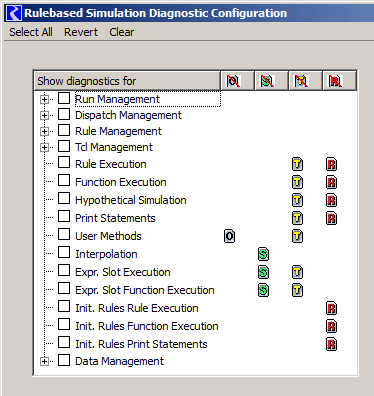Click T icon in Expr. Slot Function Execution row
The width and height of the screenshot is (374, 396).
tap(297, 290)
